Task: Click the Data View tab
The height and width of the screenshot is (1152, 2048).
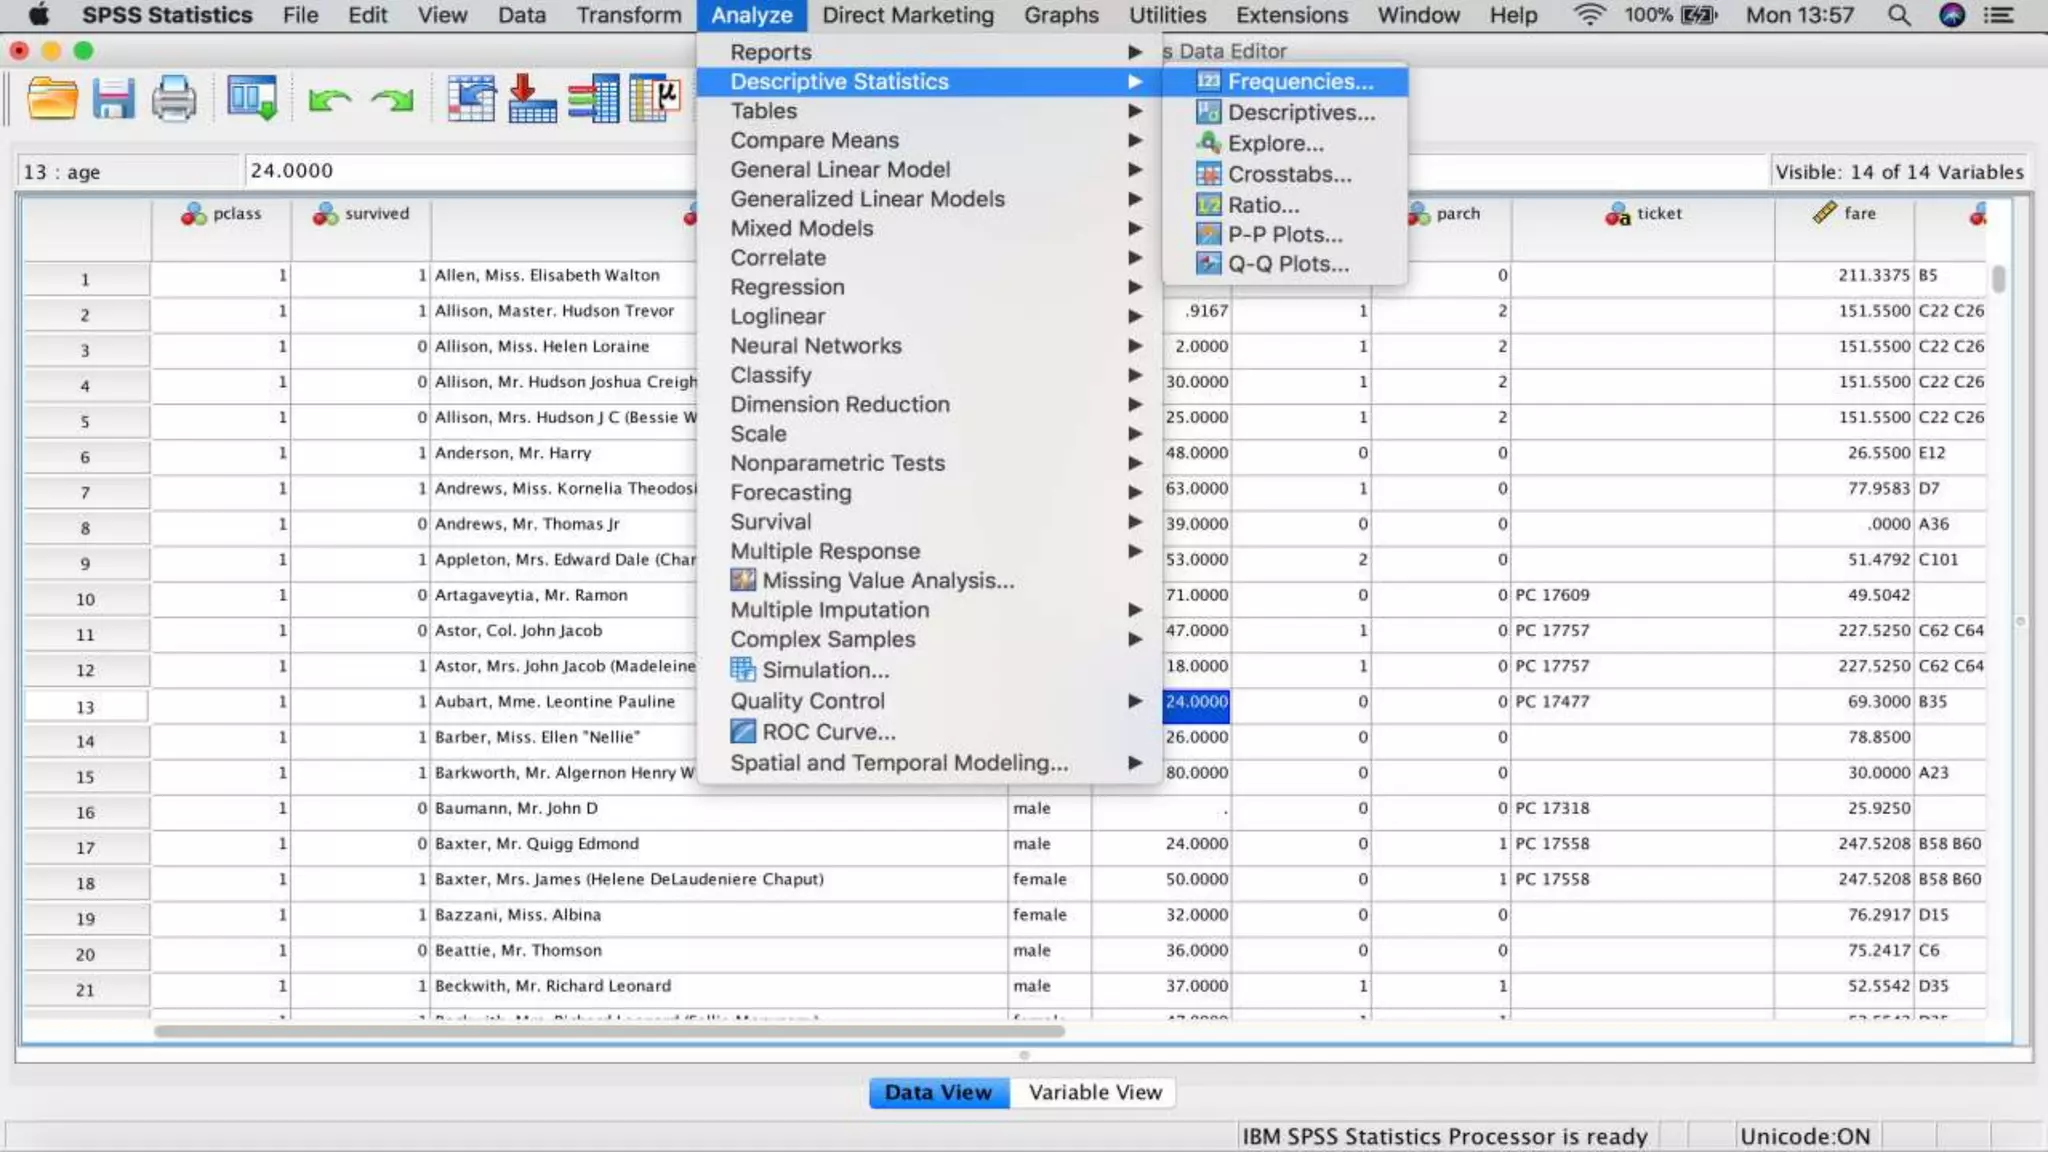Action: tap(938, 1092)
